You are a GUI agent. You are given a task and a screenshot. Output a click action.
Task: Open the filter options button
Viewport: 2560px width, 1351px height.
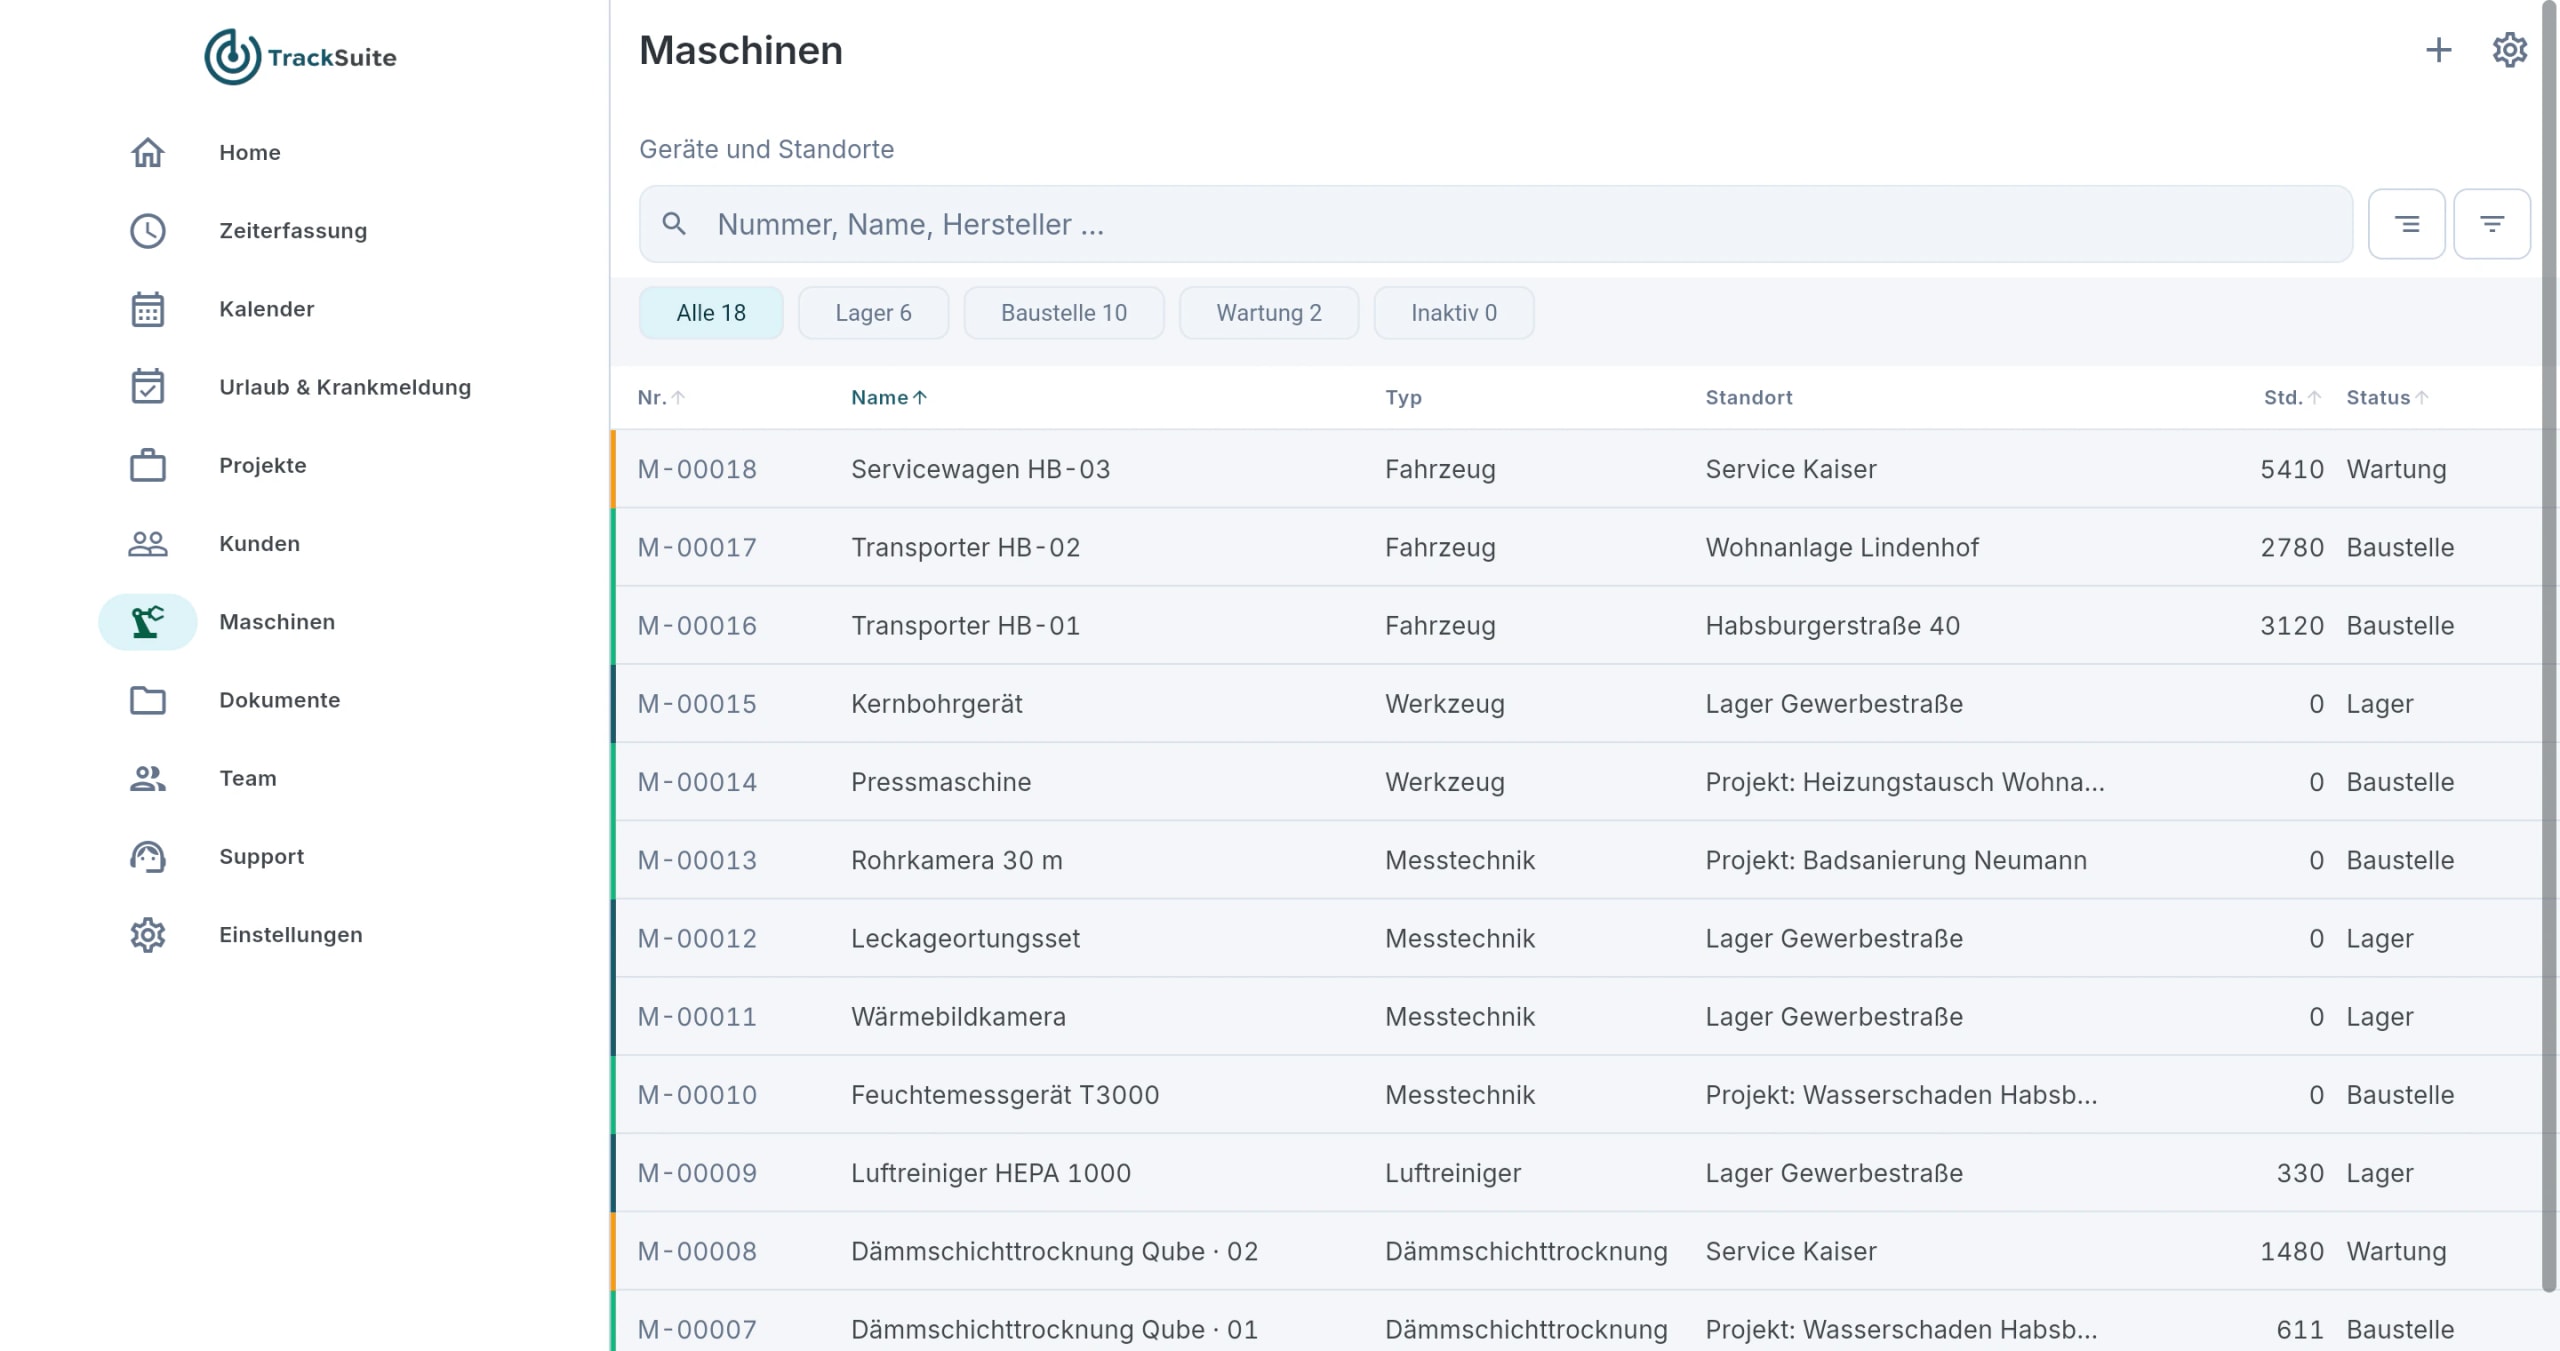pos(2492,224)
